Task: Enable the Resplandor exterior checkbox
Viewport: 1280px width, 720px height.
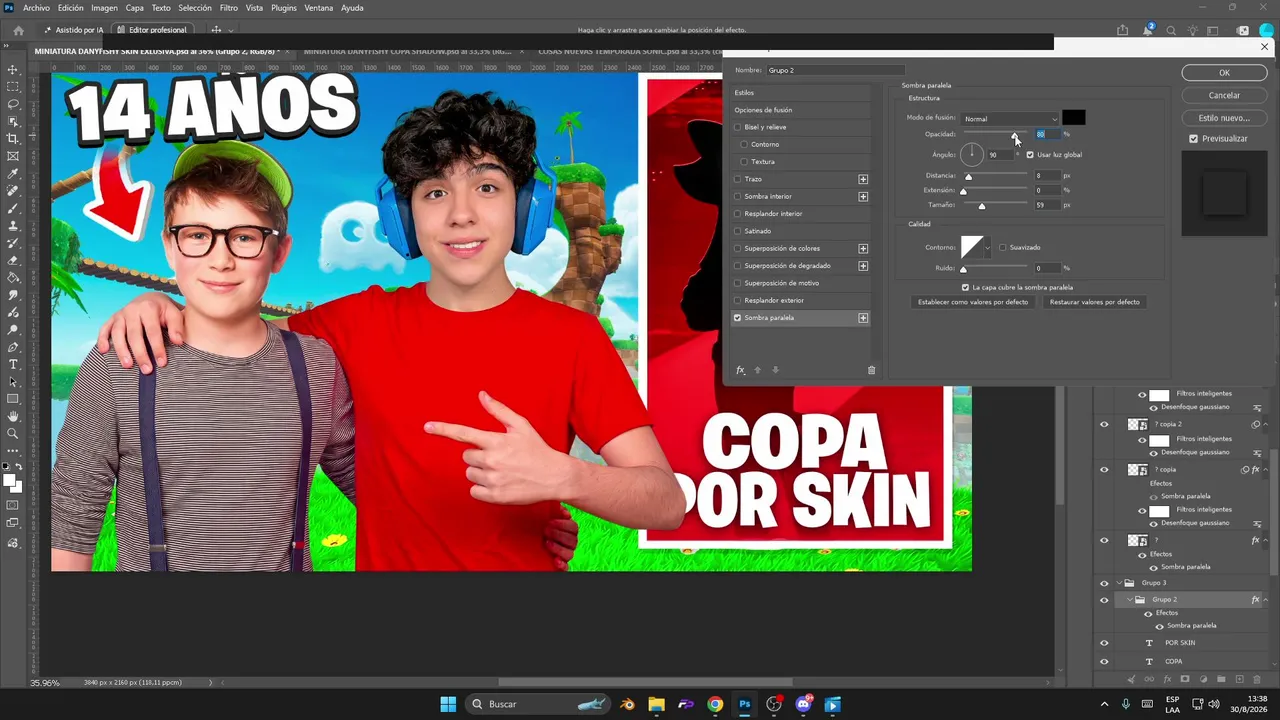Action: pyautogui.click(x=738, y=300)
